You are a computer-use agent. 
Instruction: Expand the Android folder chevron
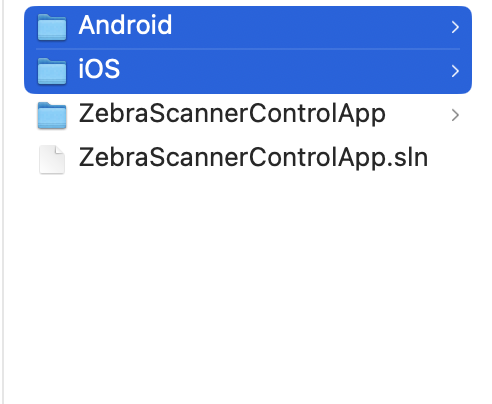pyautogui.click(x=455, y=27)
